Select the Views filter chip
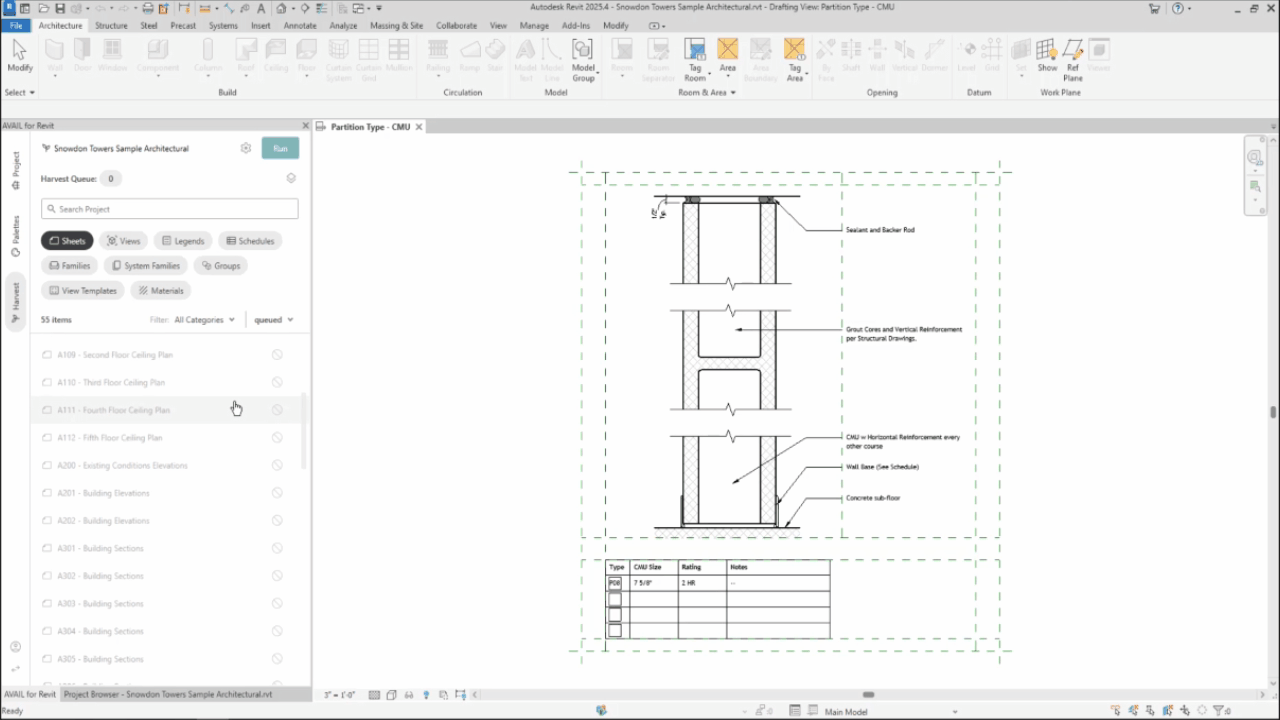 pos(123,241)
